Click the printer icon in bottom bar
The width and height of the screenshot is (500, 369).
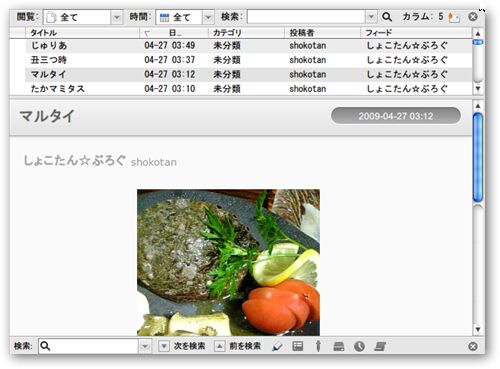(x=339, y=347)
